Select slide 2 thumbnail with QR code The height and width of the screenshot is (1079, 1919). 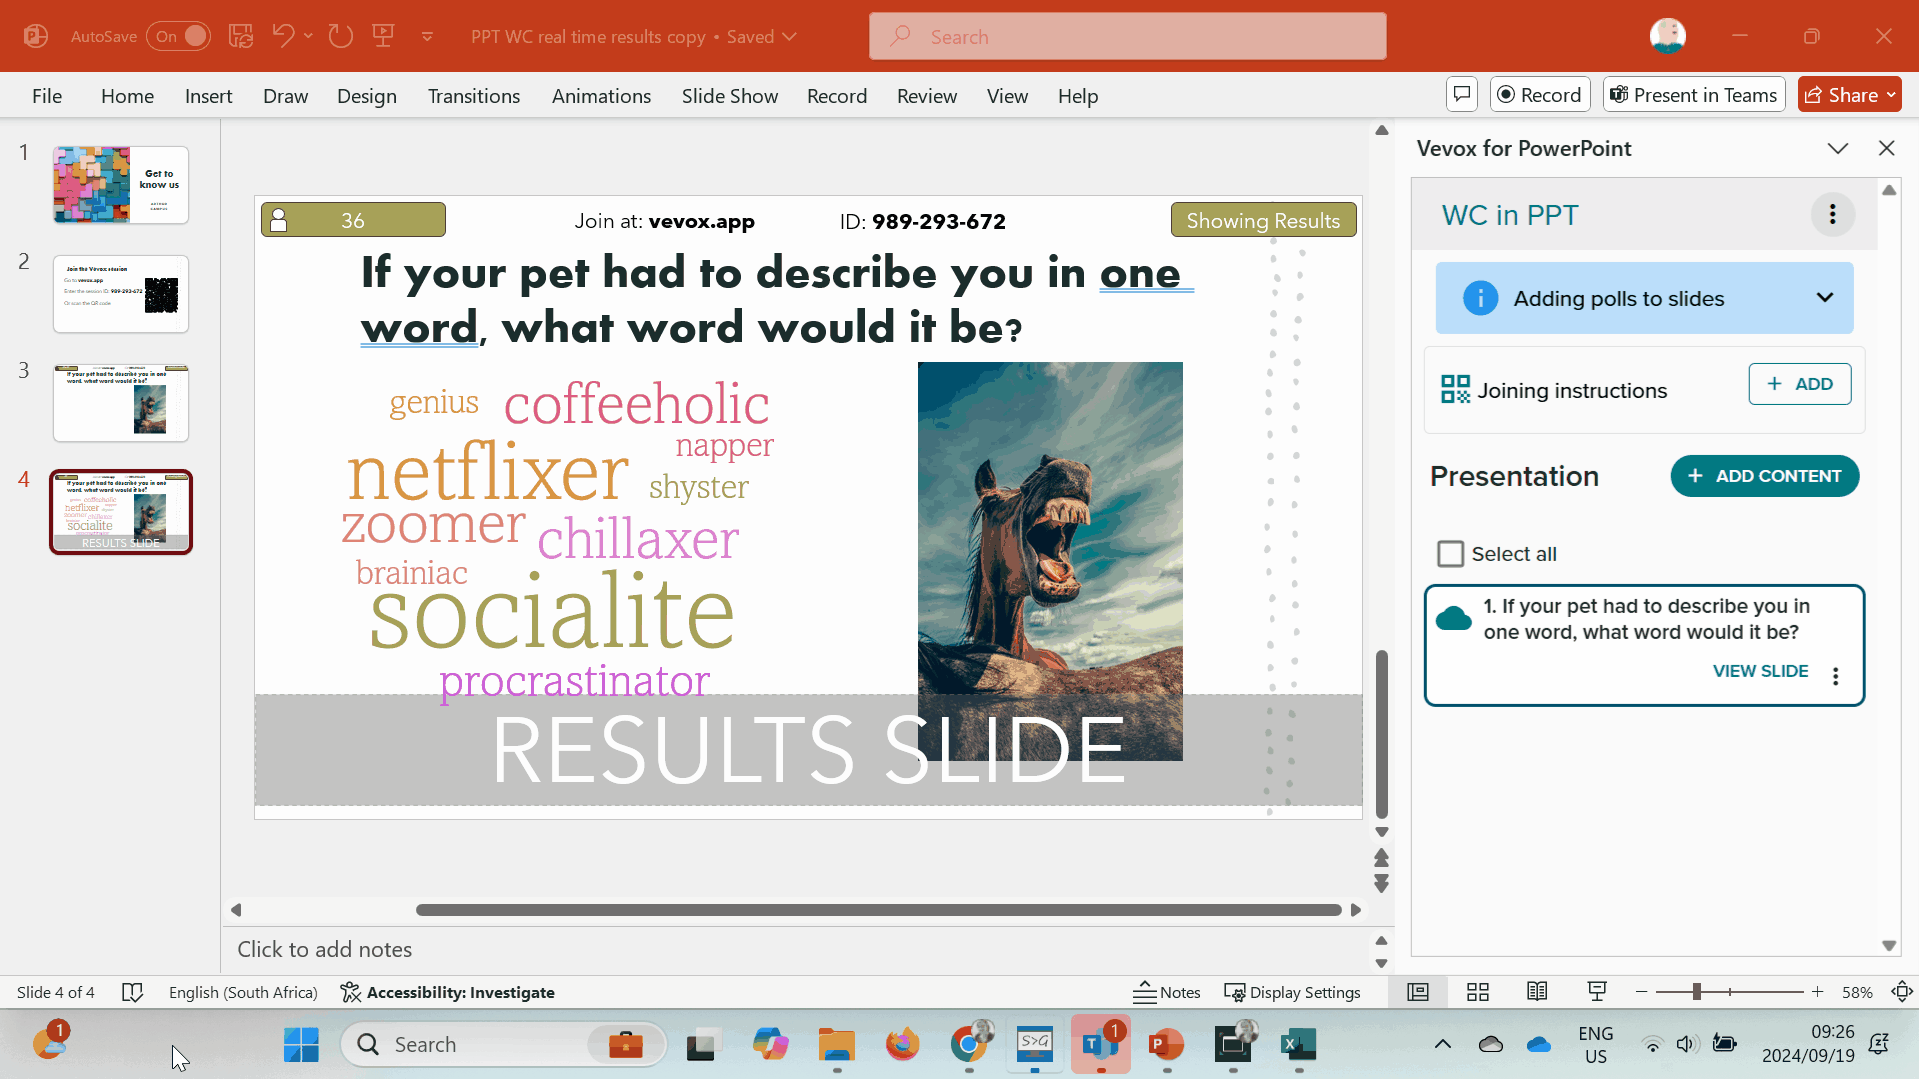pos(121,294)
